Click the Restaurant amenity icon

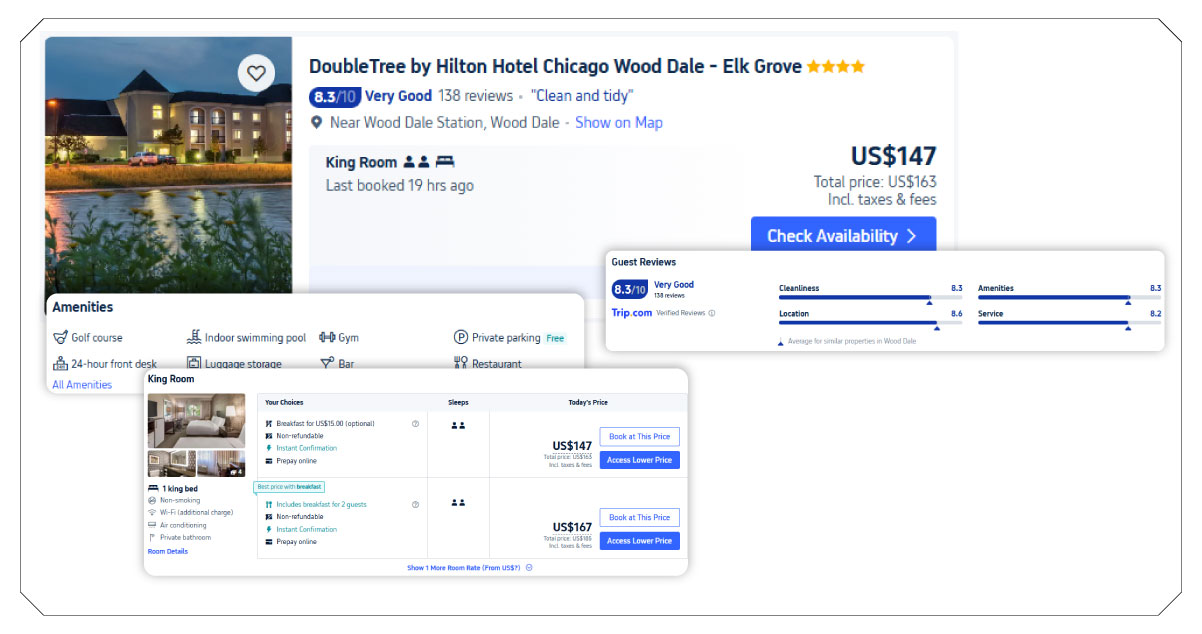click(462, 363)
